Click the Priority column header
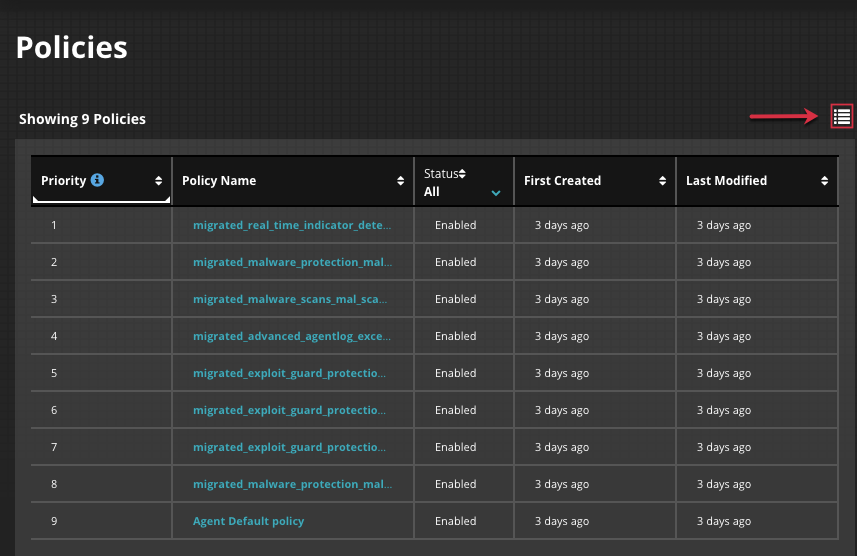The width and height of the screenshot is (857, 556). pyautogui.click(x=102, y=181)
